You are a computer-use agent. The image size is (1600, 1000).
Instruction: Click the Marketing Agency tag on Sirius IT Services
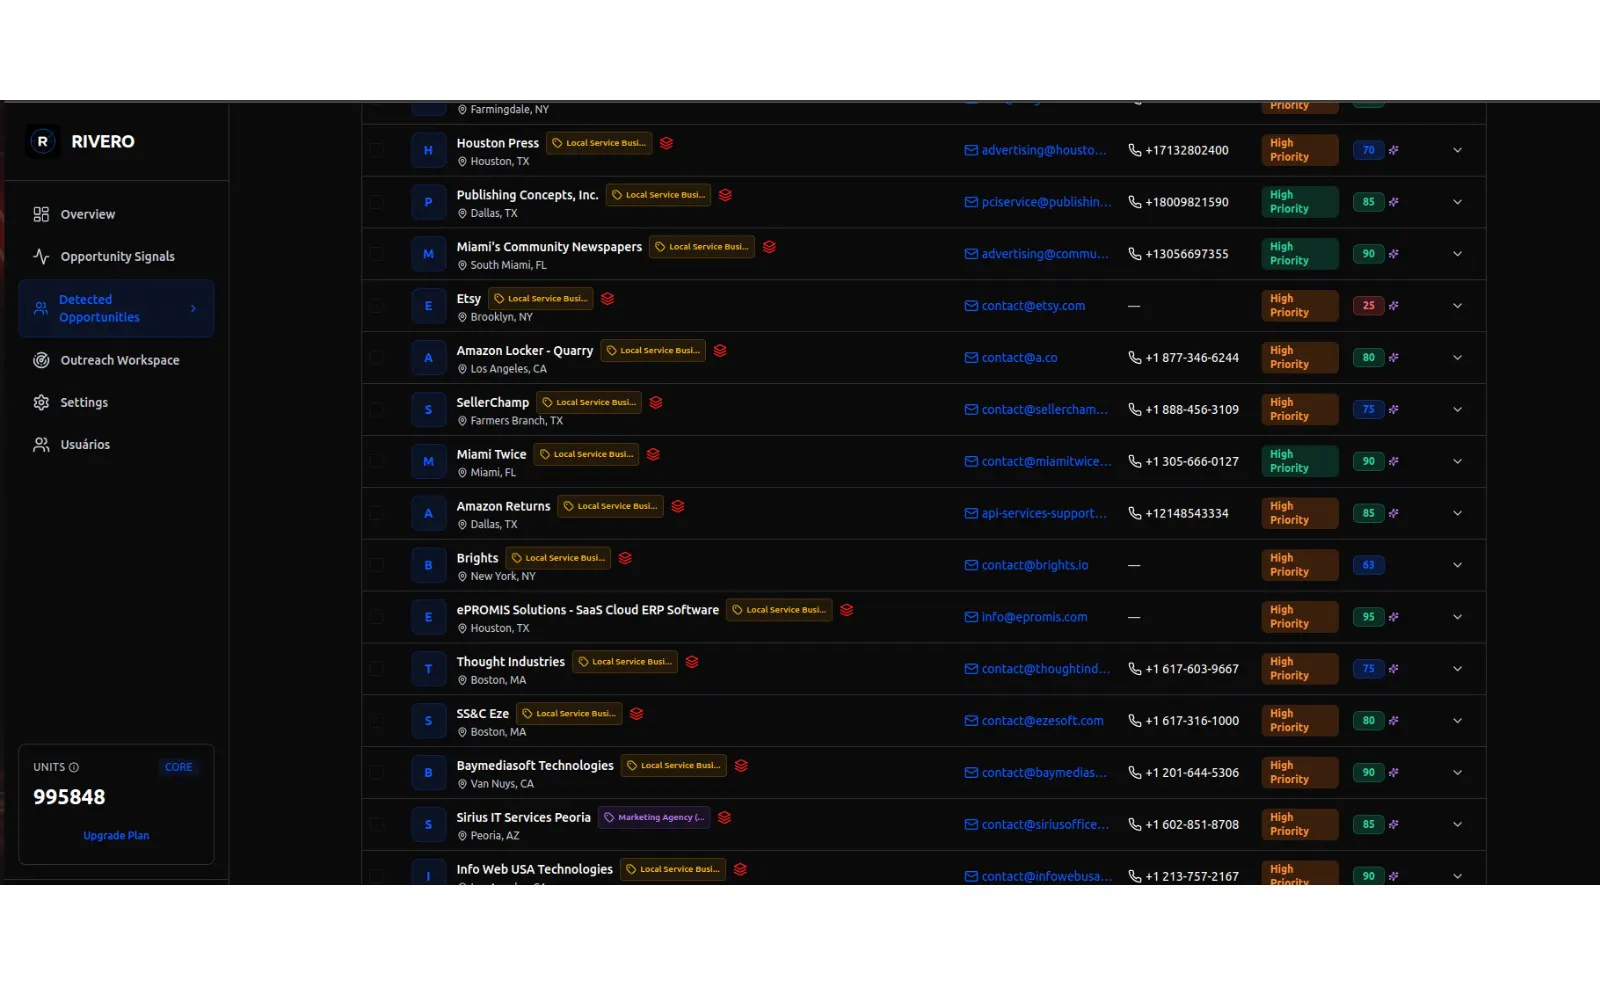pyautogui.click(x=654, y=818)
